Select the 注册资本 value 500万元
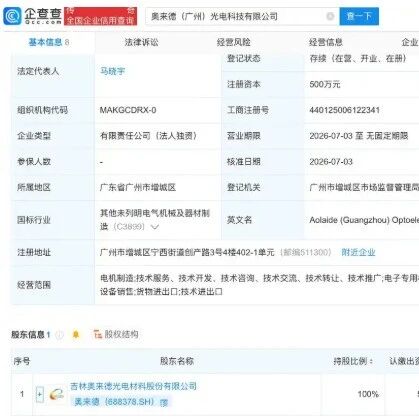419x419 pixels. tap(325, 84)
